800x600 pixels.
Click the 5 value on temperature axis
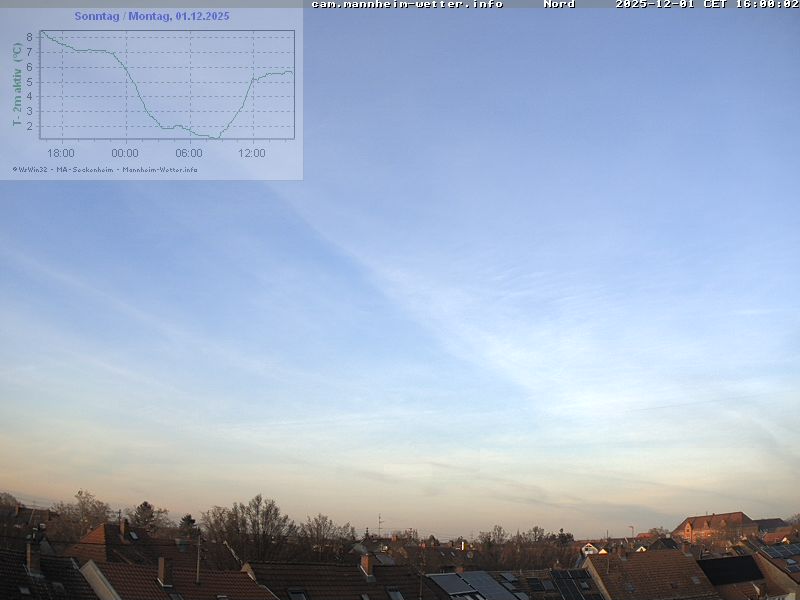(30, 82)
